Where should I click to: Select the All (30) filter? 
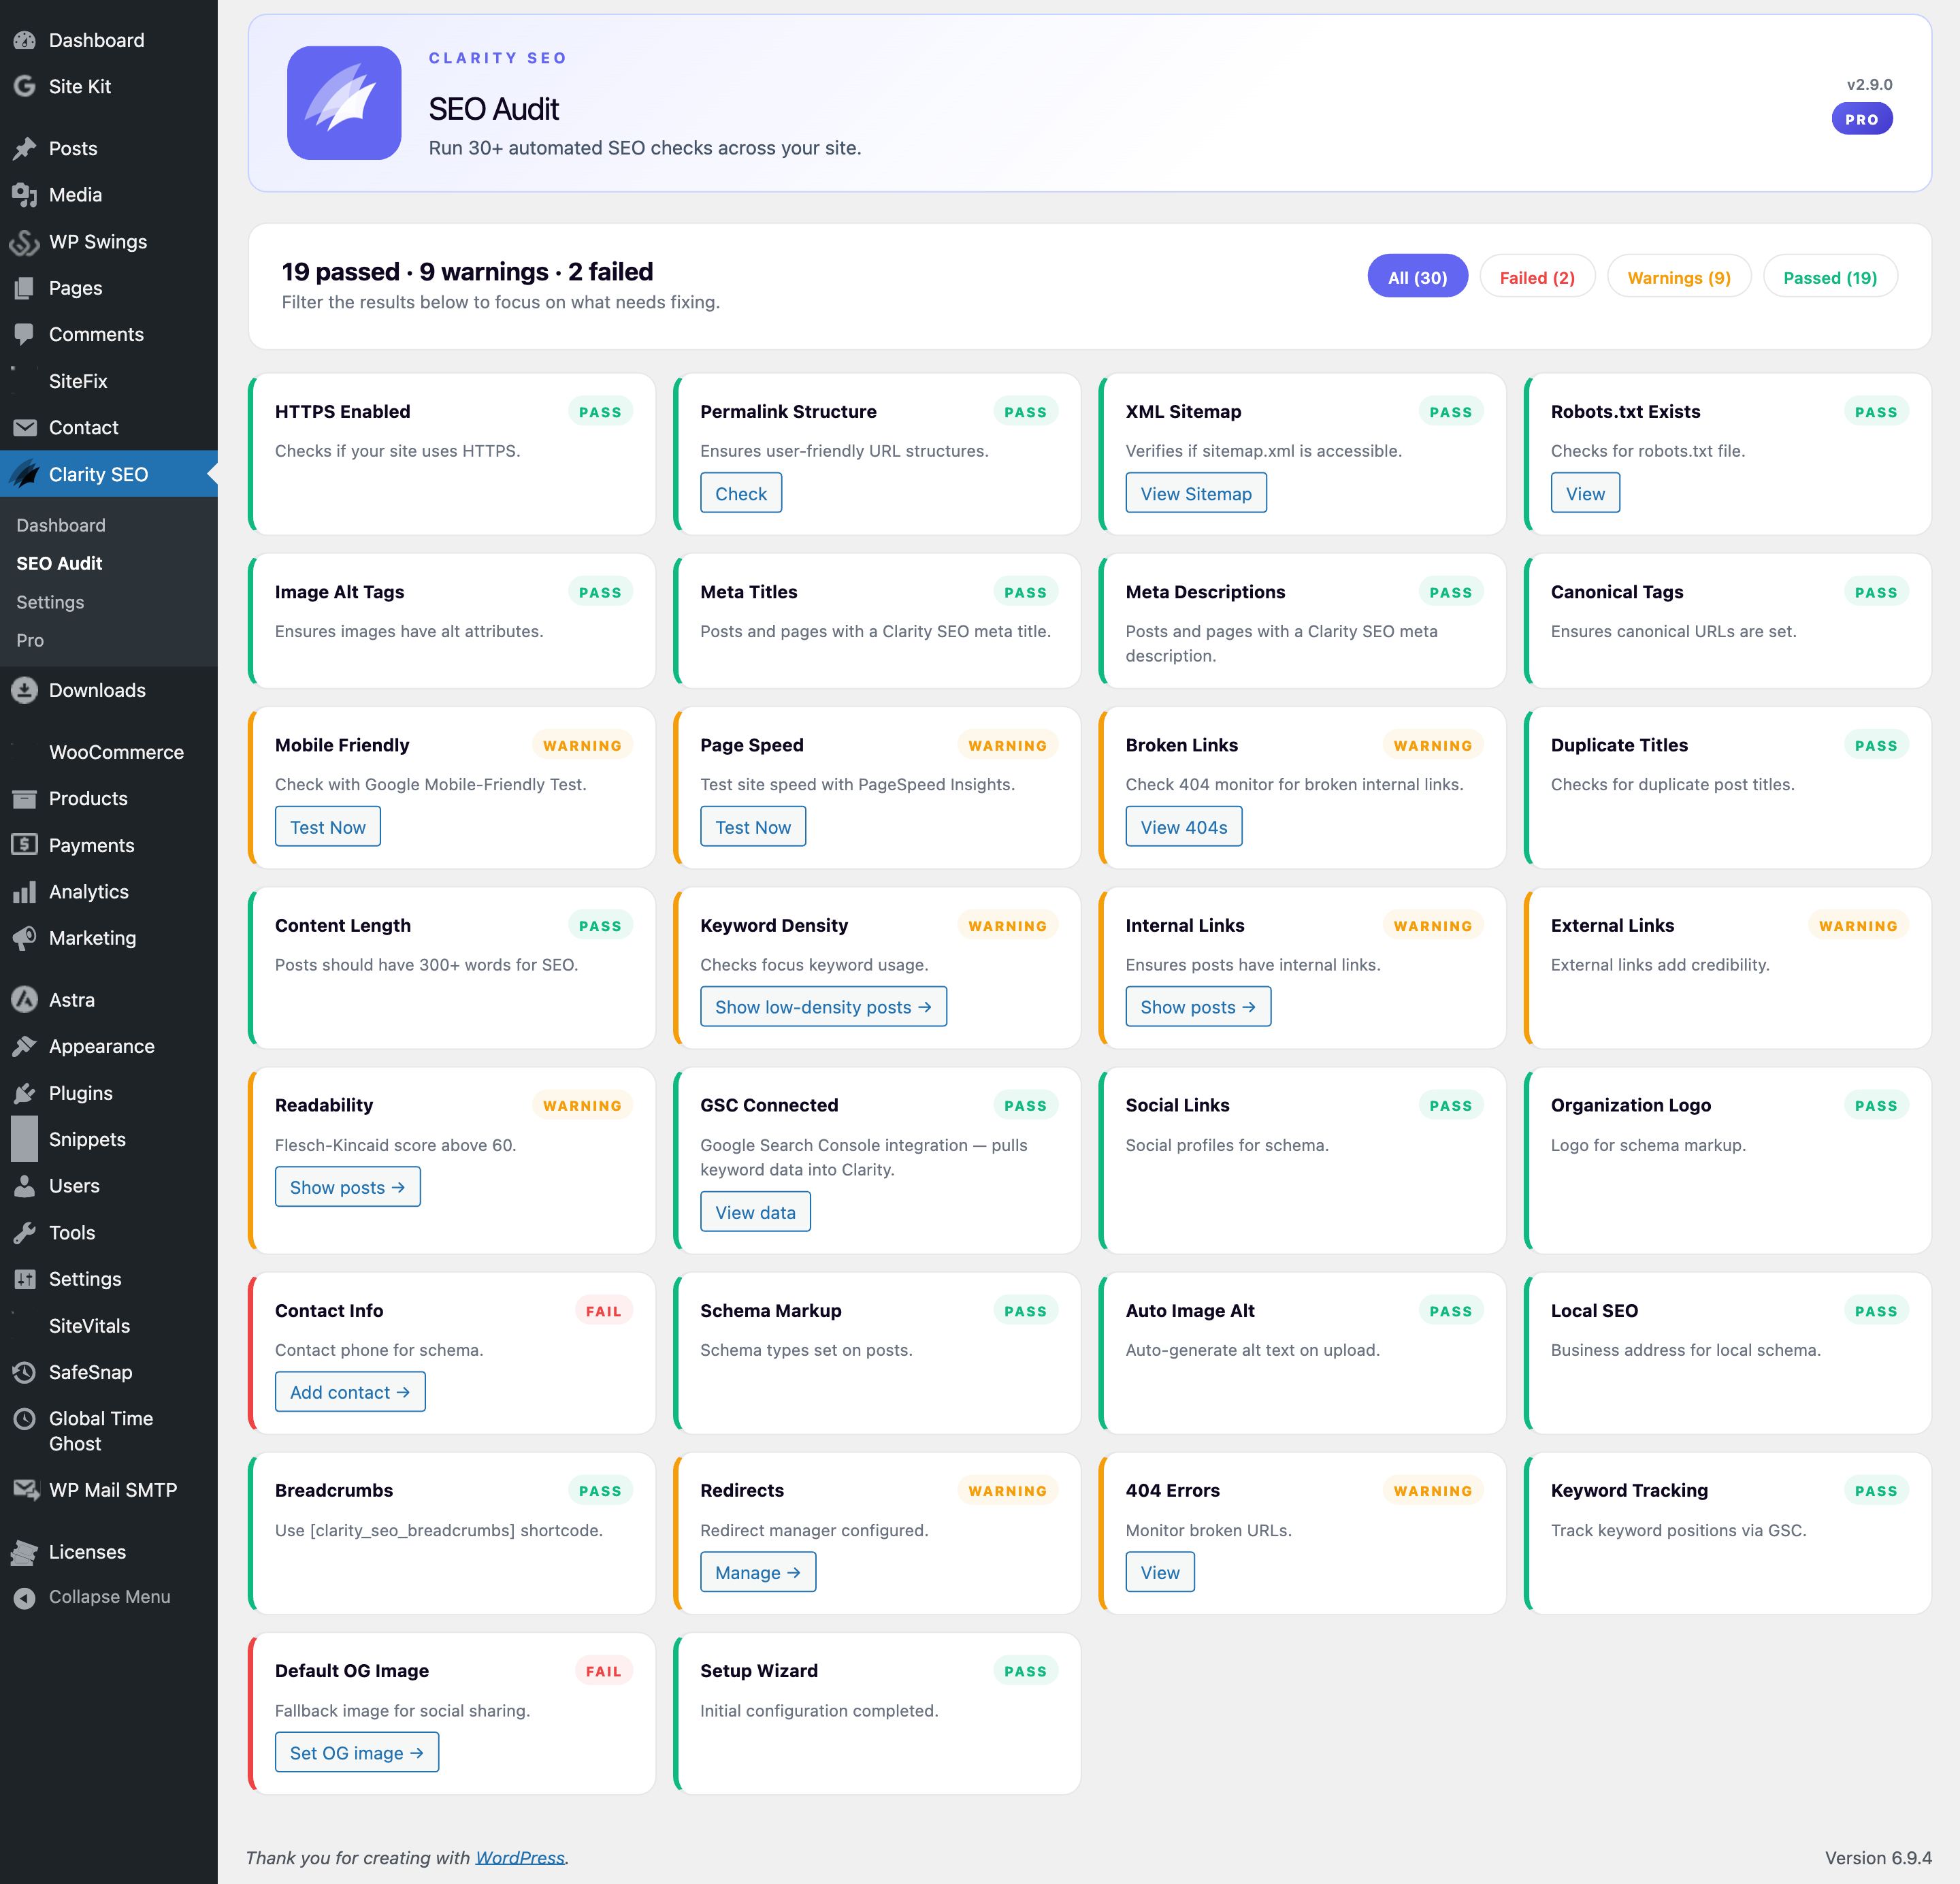(x=1417, y=277)
